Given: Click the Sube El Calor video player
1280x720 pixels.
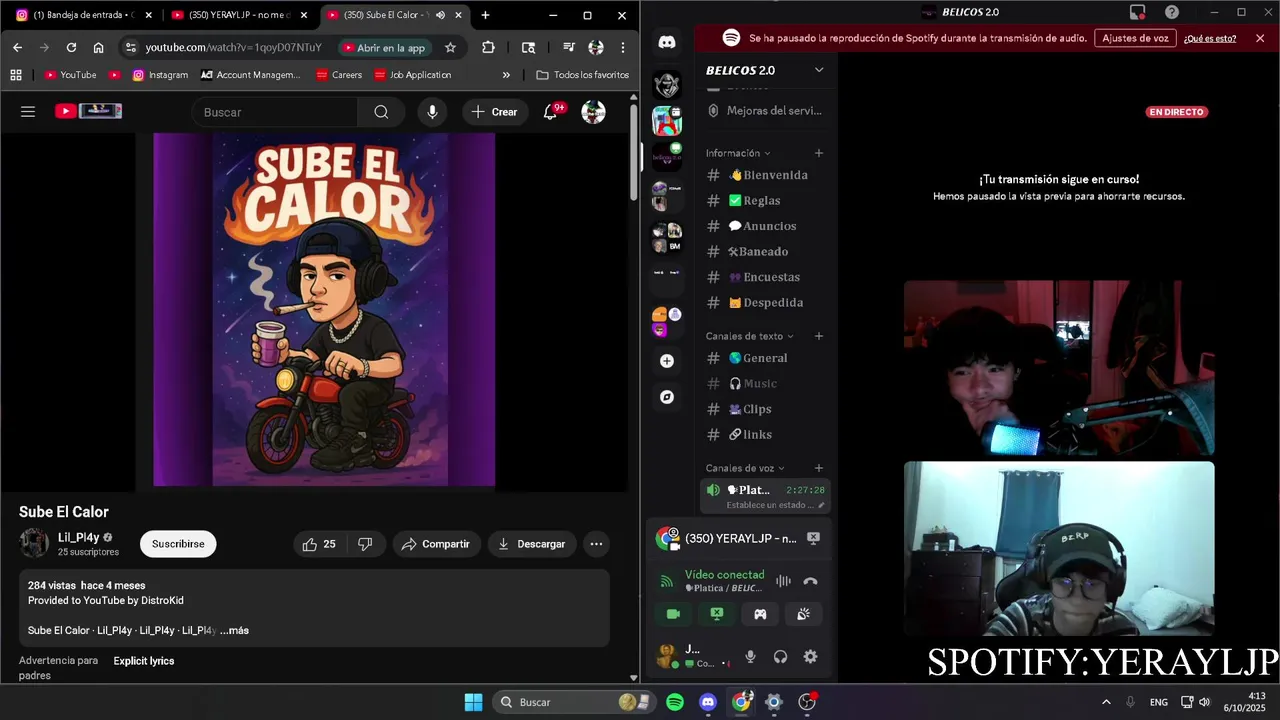Looking at the screenshot, I should point(314,310).
